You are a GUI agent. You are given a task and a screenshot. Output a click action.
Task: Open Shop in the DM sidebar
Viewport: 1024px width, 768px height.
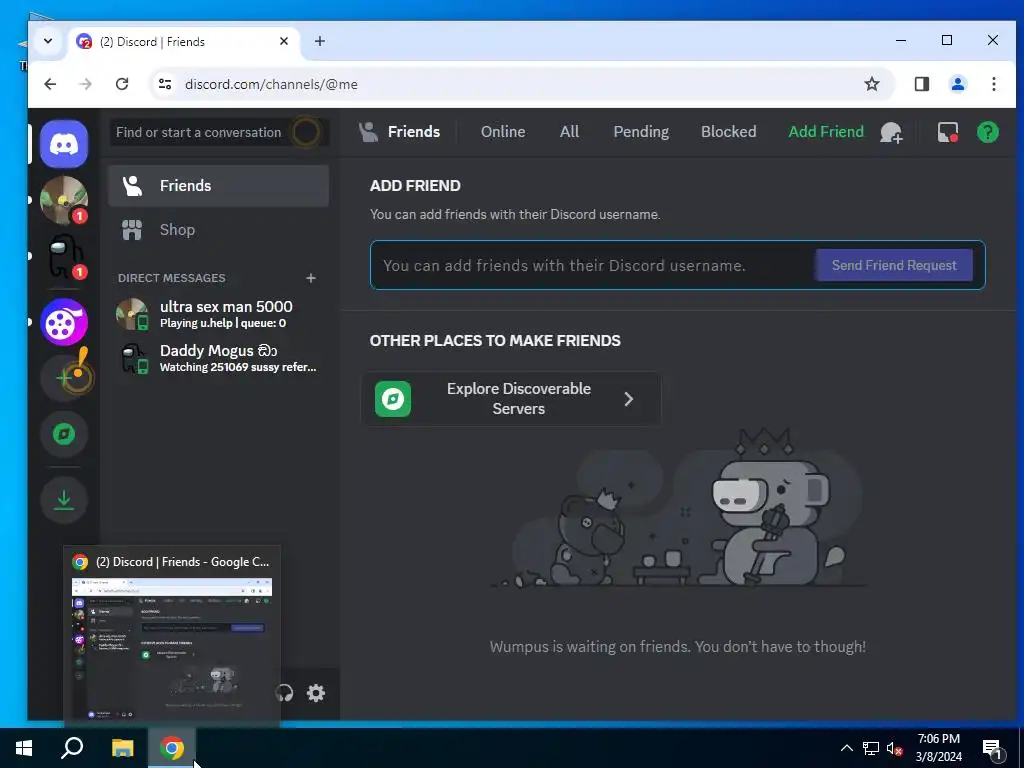coord(219,230)
